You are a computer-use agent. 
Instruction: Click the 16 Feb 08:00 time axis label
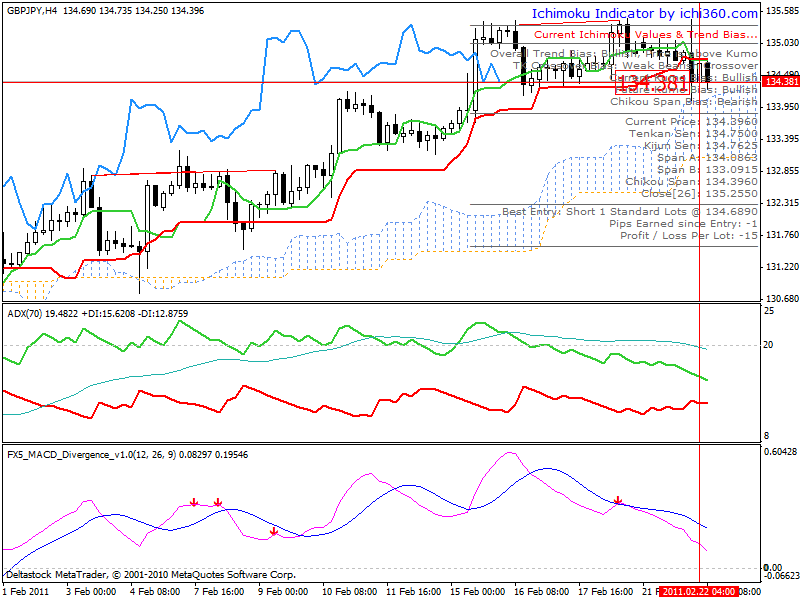(x=542, y=592)
